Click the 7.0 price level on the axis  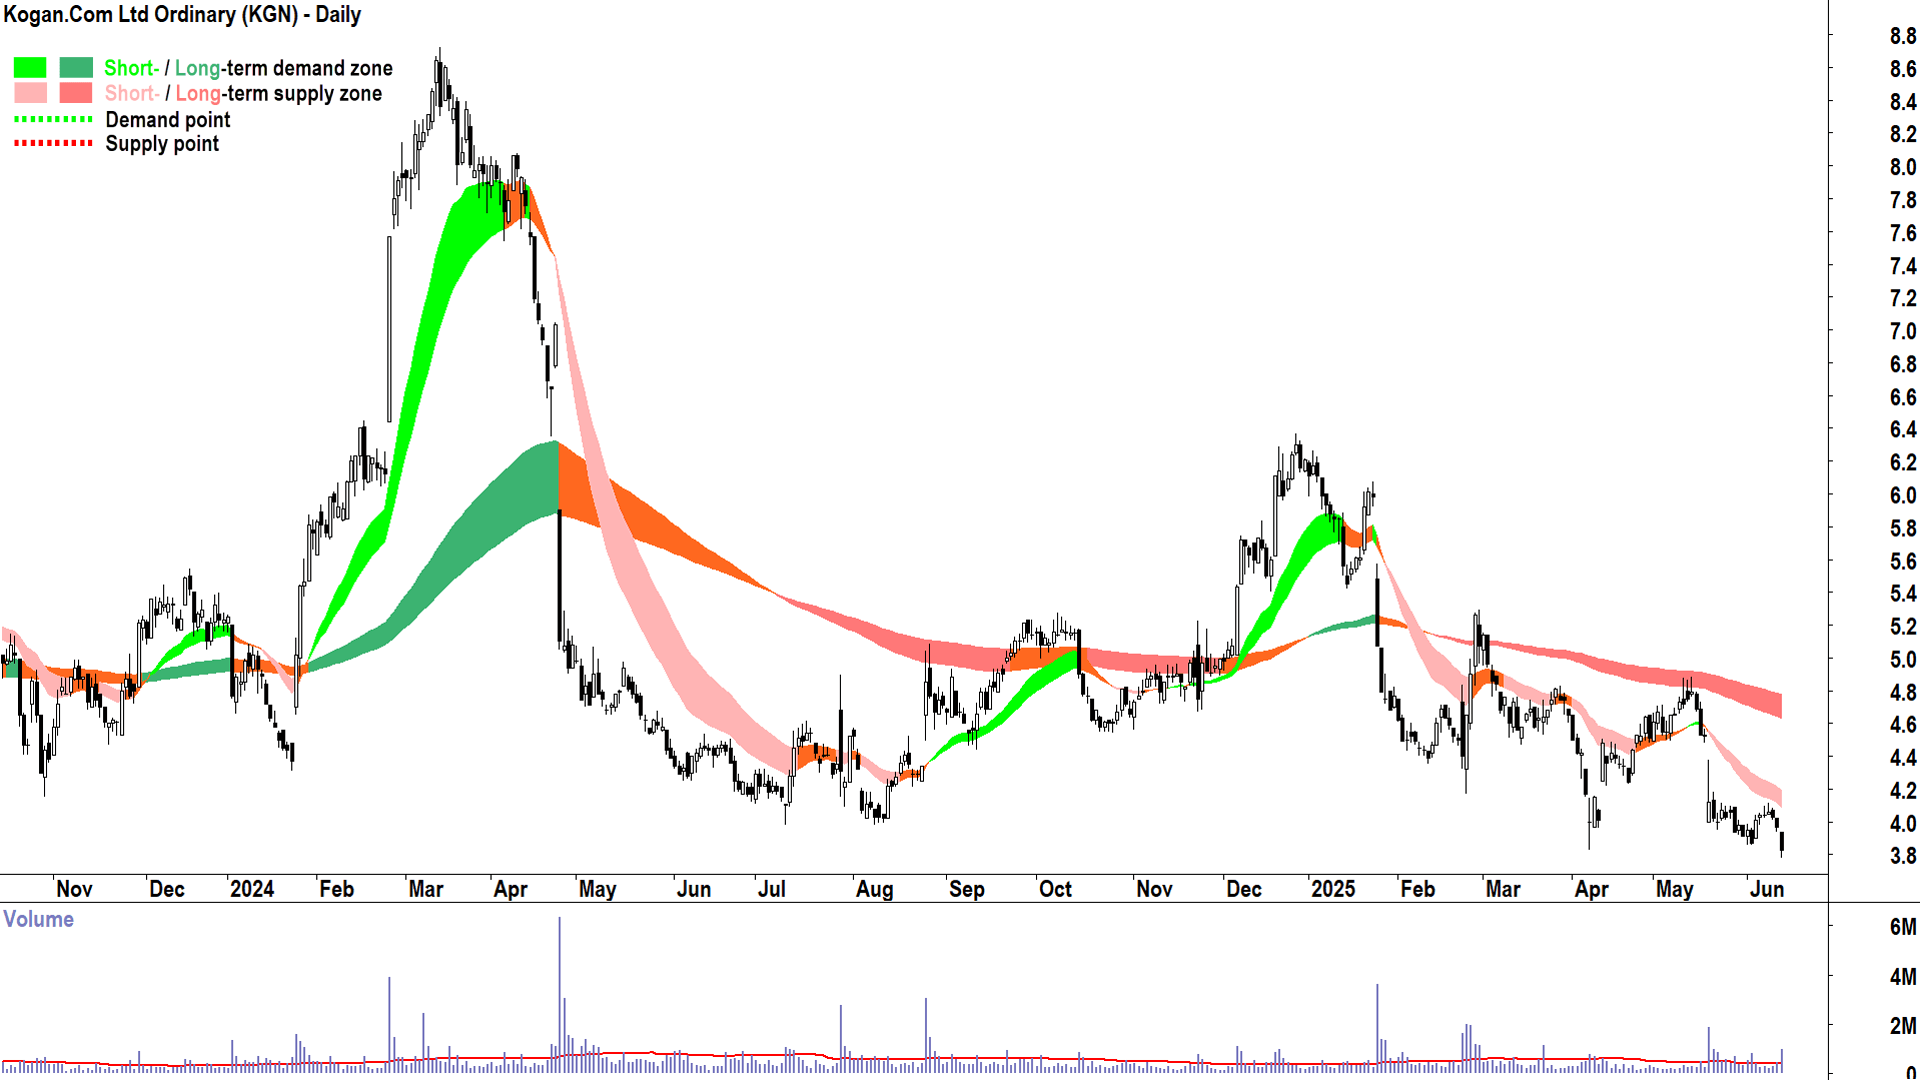(x=1902, y=331)
